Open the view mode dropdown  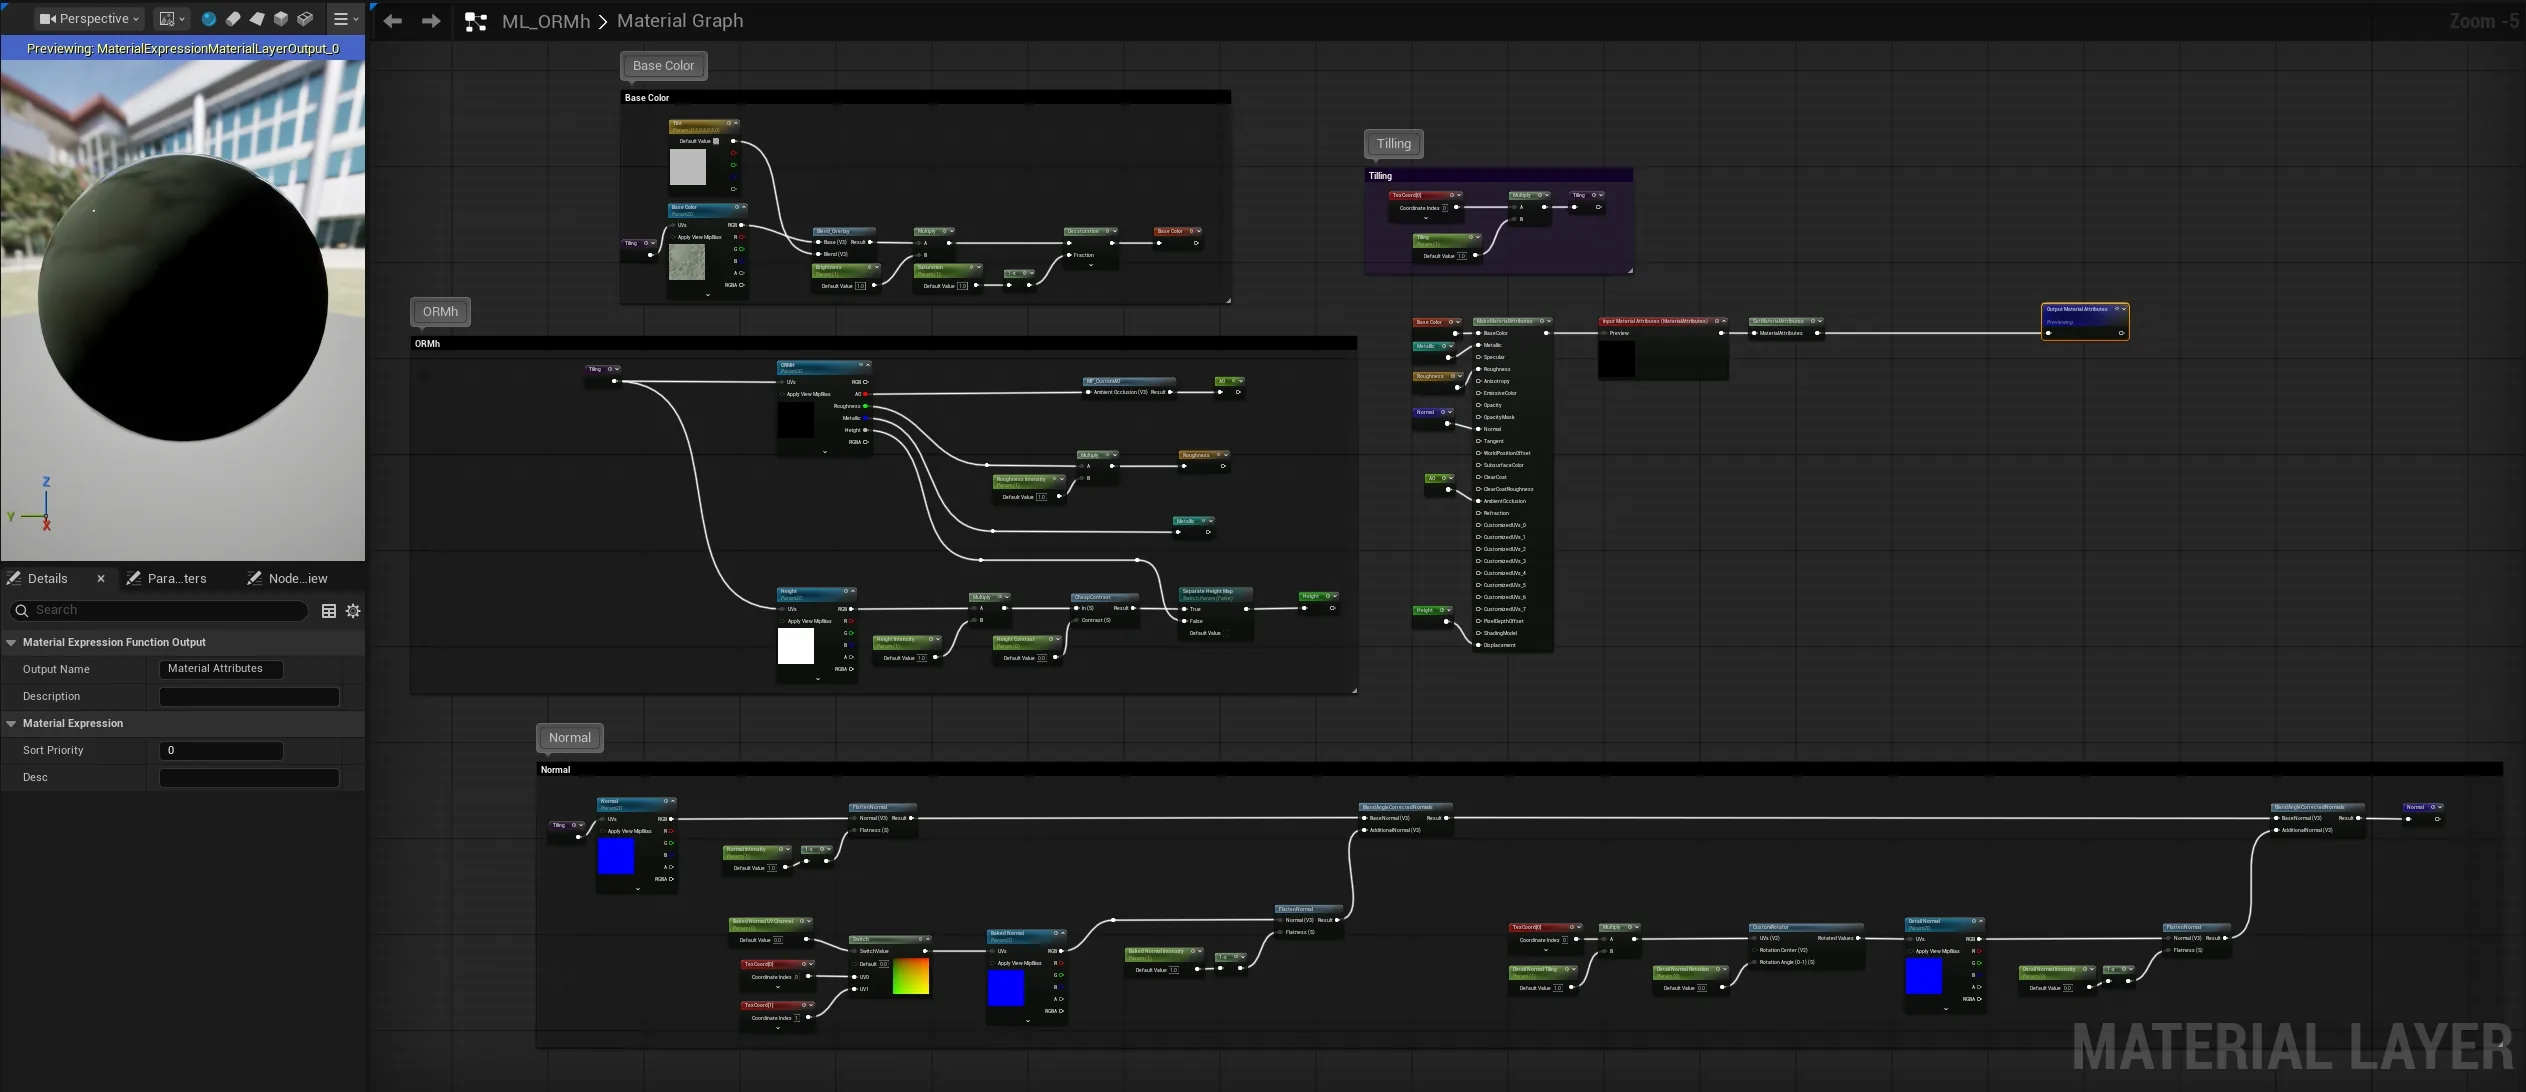[x=172, y=19]
